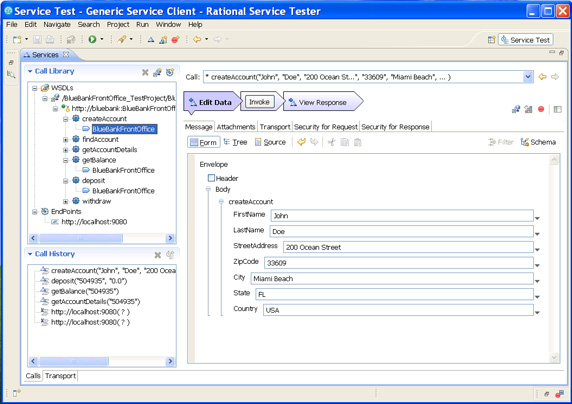The height and width of the screenshot is (404, 572).
Task: Click the StreetAddress input field
Action: tap(408, 247)
